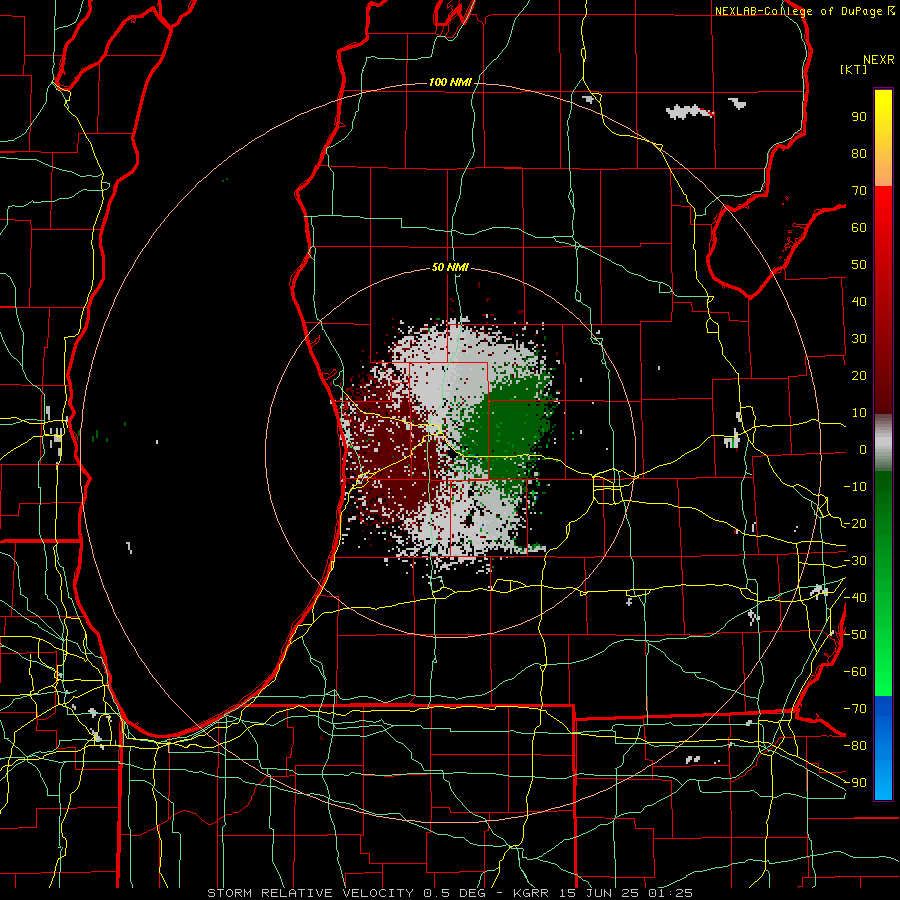Screen dimensions: 900x900
Task: Click the "70" velocity scale label
Action: click(859, 191)
